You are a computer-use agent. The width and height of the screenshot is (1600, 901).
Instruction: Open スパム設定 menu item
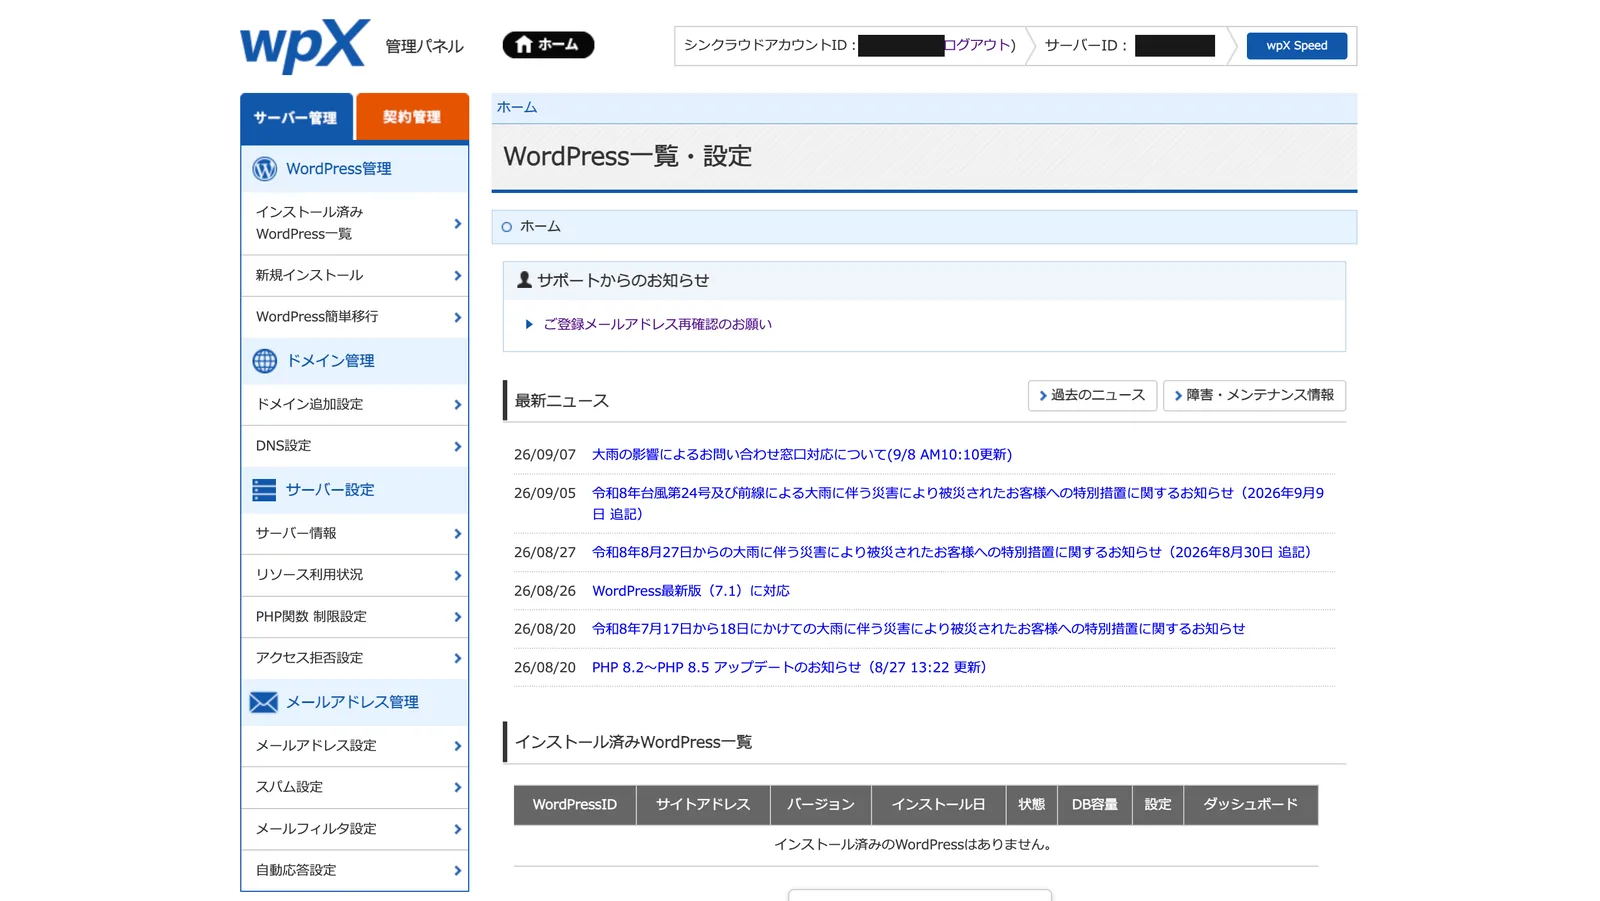pyautogui.click(x=355, y=787)
